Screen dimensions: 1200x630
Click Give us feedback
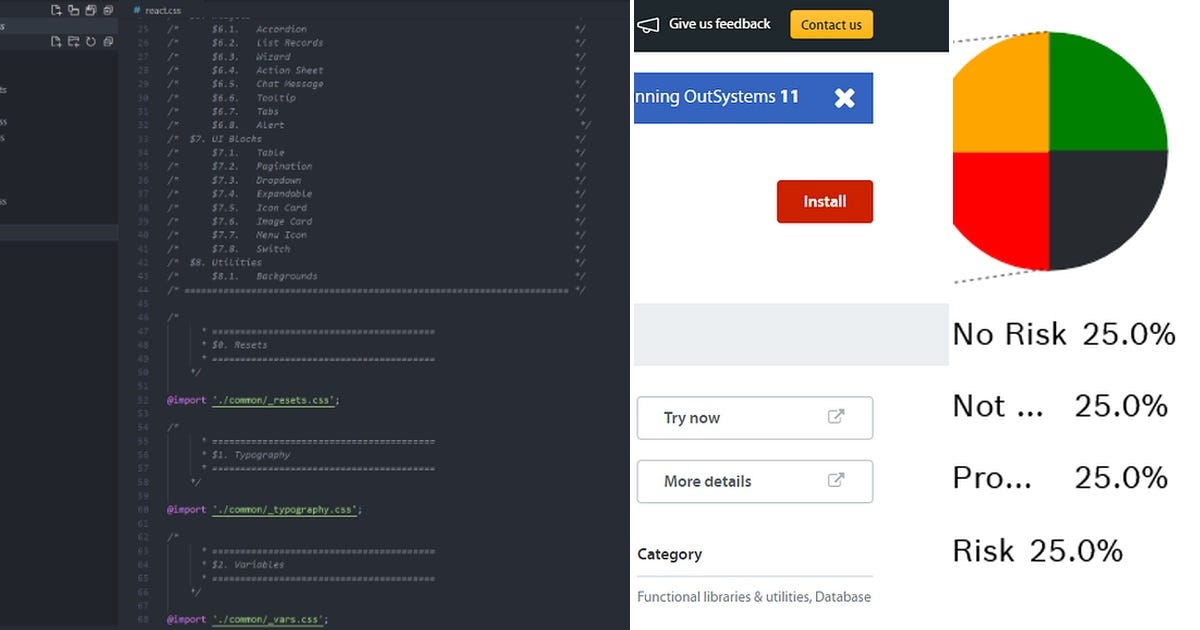[x=718, y=23]
